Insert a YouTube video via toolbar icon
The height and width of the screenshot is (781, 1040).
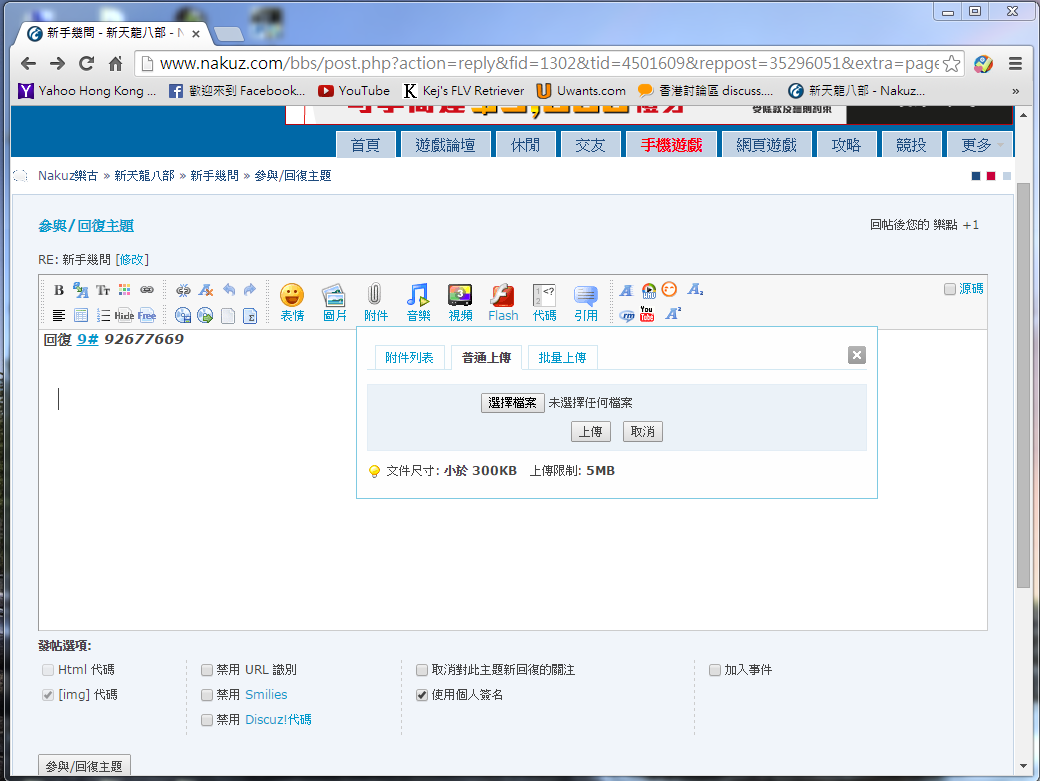tap(647, 314)
